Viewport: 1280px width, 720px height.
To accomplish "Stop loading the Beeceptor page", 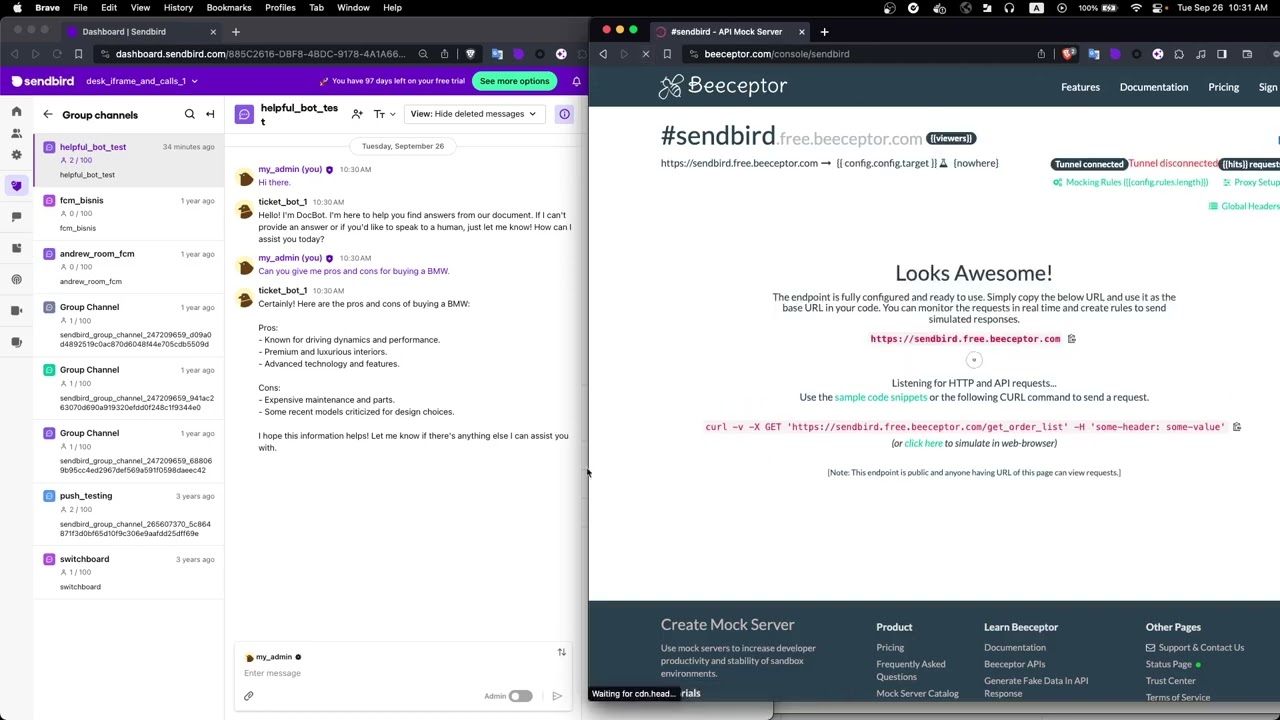I will coord(645,54).
